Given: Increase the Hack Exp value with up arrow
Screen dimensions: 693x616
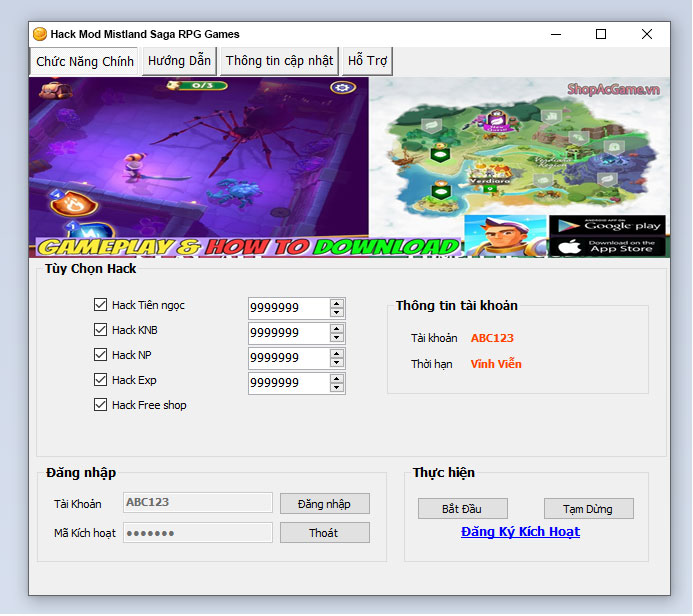Looking at the screenshot, I should (x=337, y=379).
